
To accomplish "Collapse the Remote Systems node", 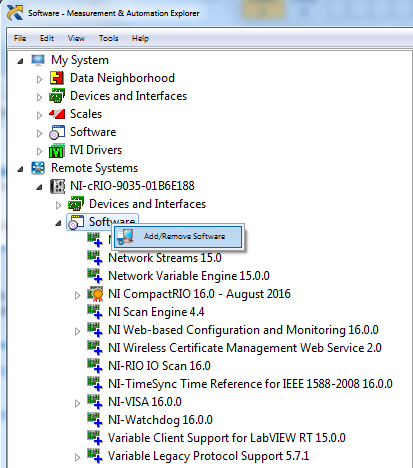I will click(21, 169).
